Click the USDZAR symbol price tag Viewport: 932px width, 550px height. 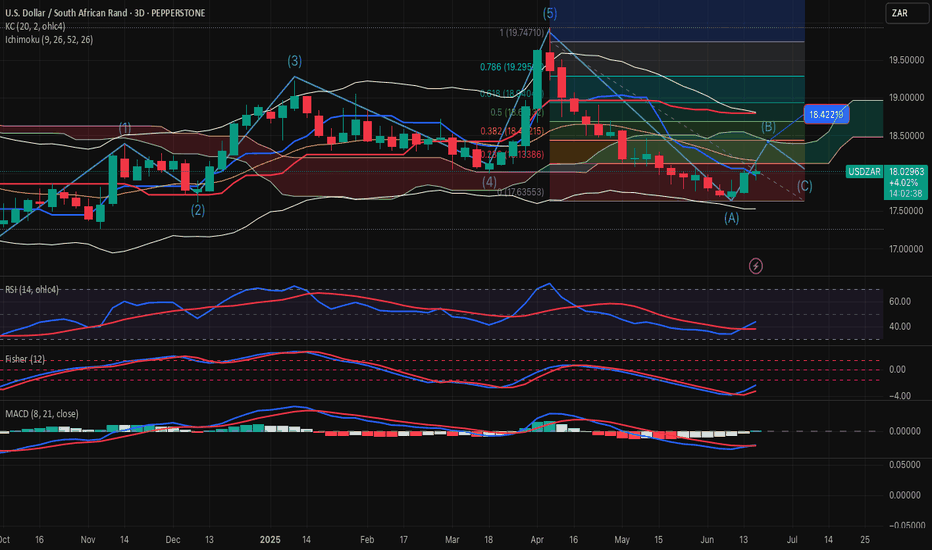[864, 172]
